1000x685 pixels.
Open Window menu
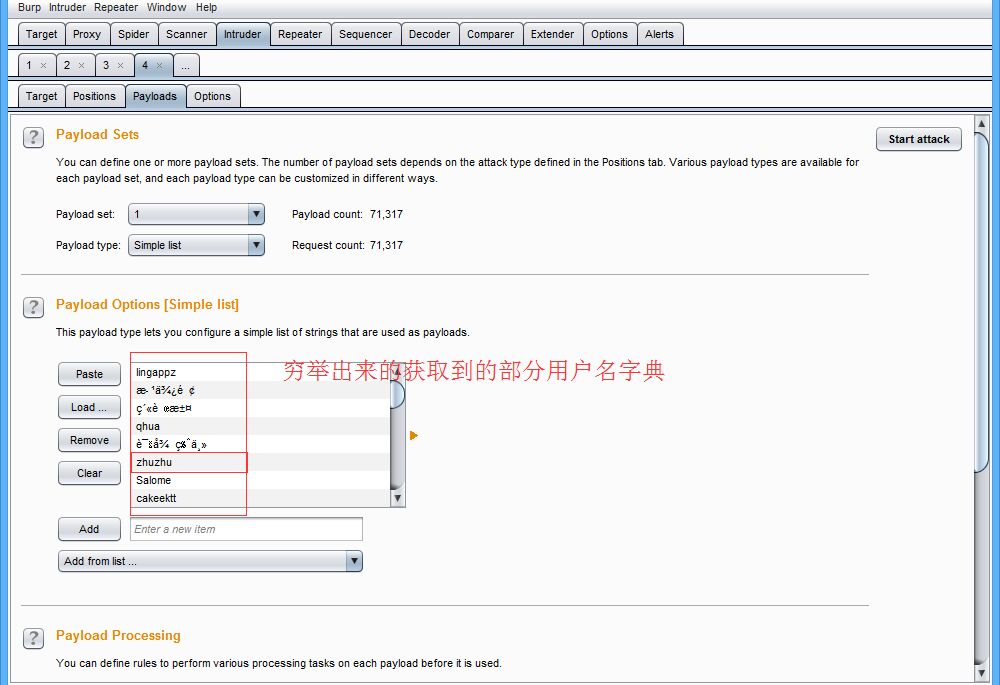166,7
